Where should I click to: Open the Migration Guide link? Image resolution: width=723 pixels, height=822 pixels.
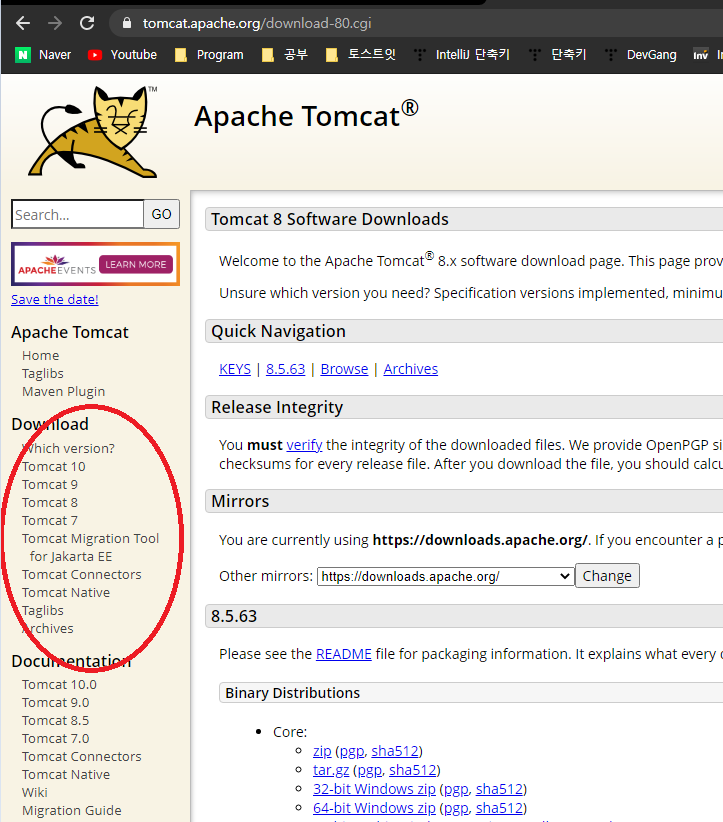pos(72,810)
